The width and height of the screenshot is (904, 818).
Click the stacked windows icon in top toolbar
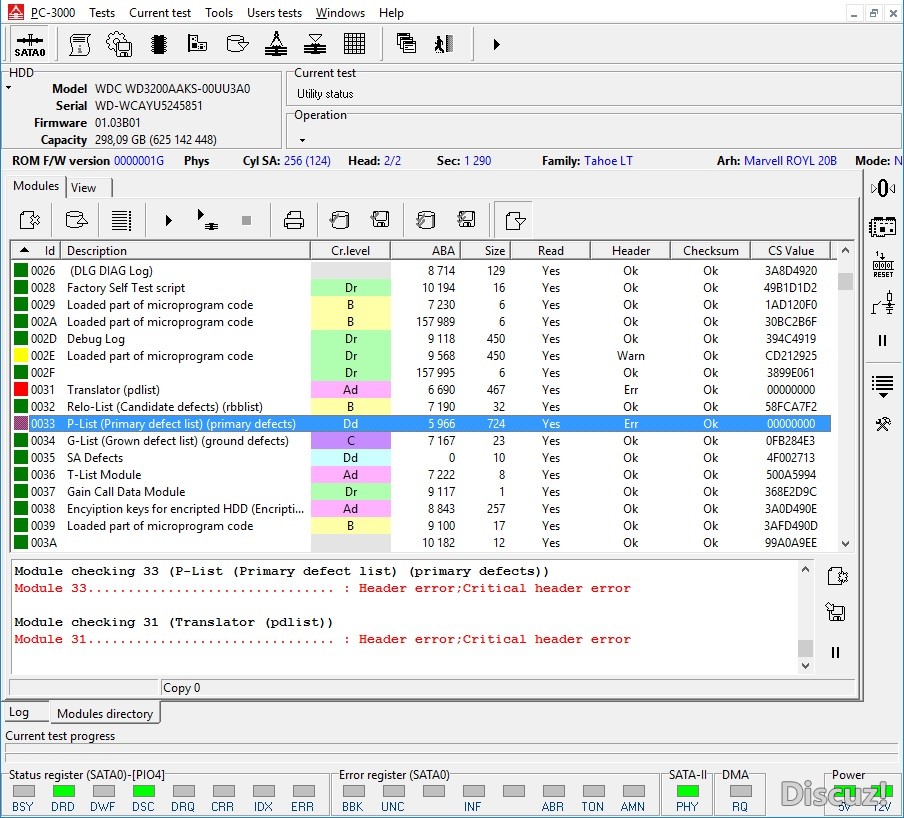point(406,44)
